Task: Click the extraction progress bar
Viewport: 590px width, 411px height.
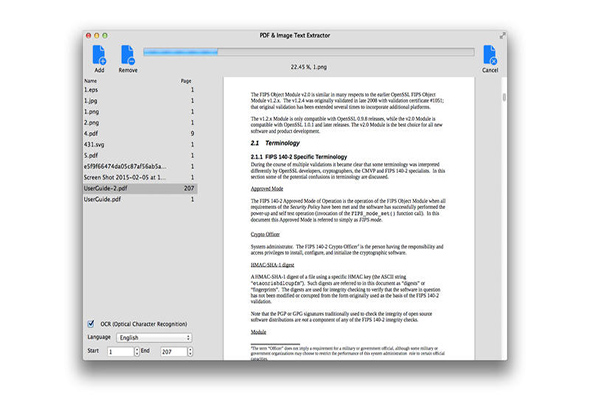Action: tap(309, 52)
